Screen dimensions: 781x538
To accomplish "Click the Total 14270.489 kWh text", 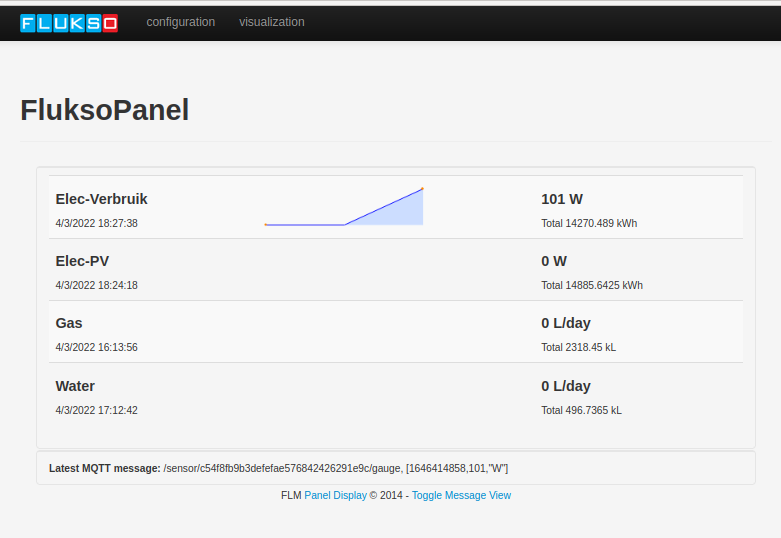I will [x=589, y=223].
